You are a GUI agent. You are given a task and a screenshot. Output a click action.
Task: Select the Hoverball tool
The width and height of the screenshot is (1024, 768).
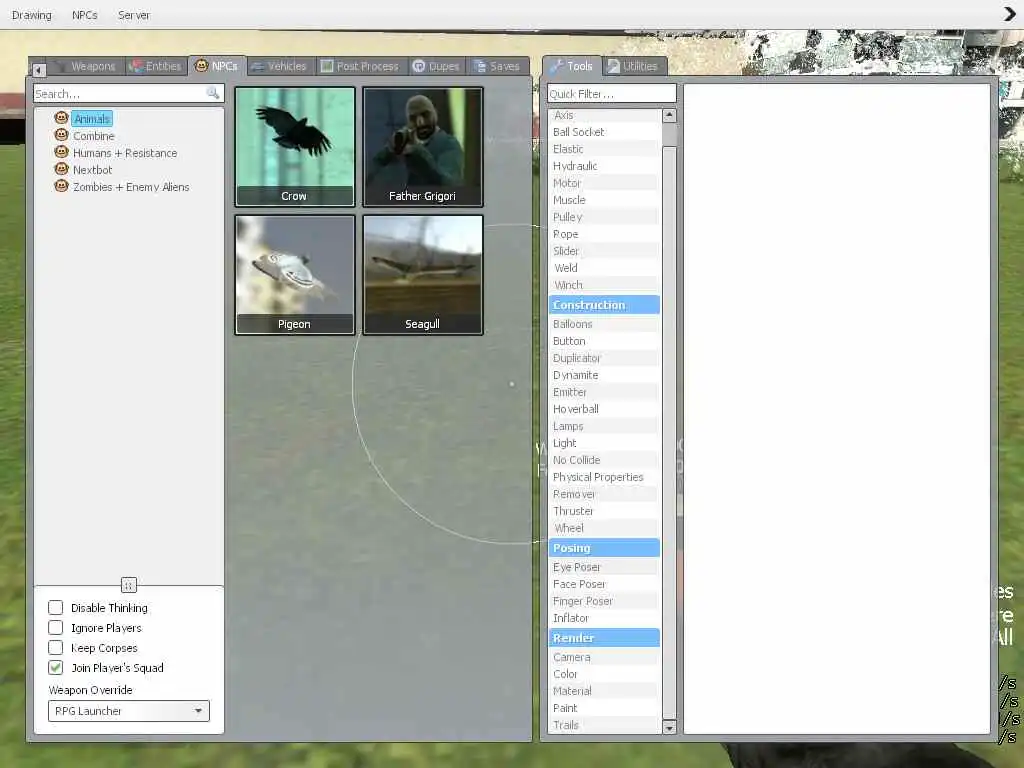tap(604, 409)
